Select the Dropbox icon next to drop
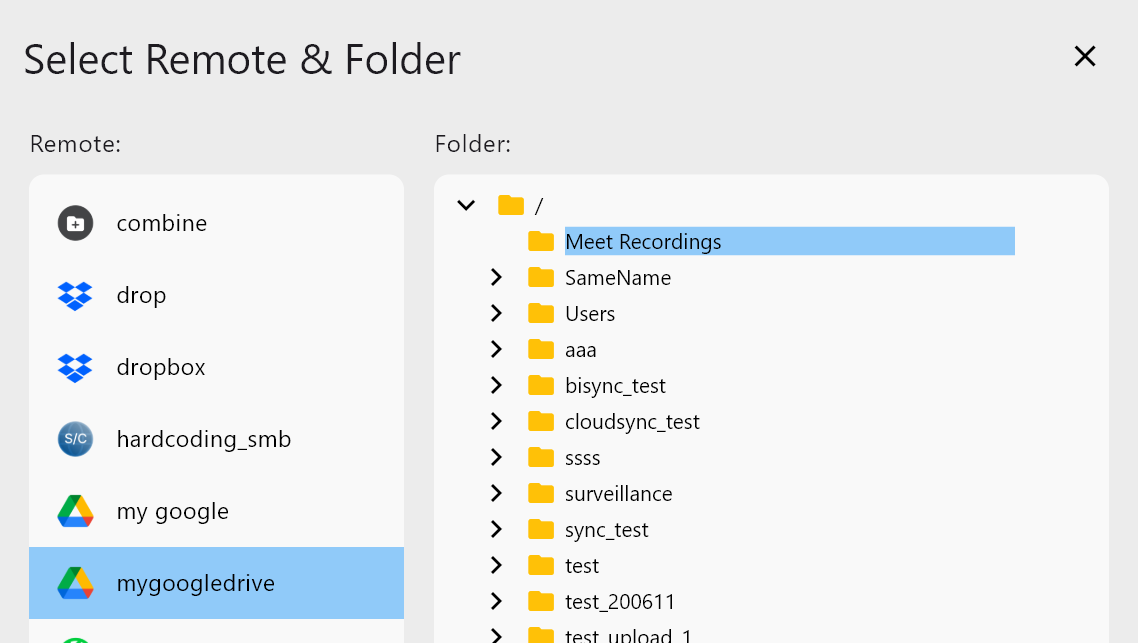Viewport: 1138px width, 643px height. click(x=75, y=295)
